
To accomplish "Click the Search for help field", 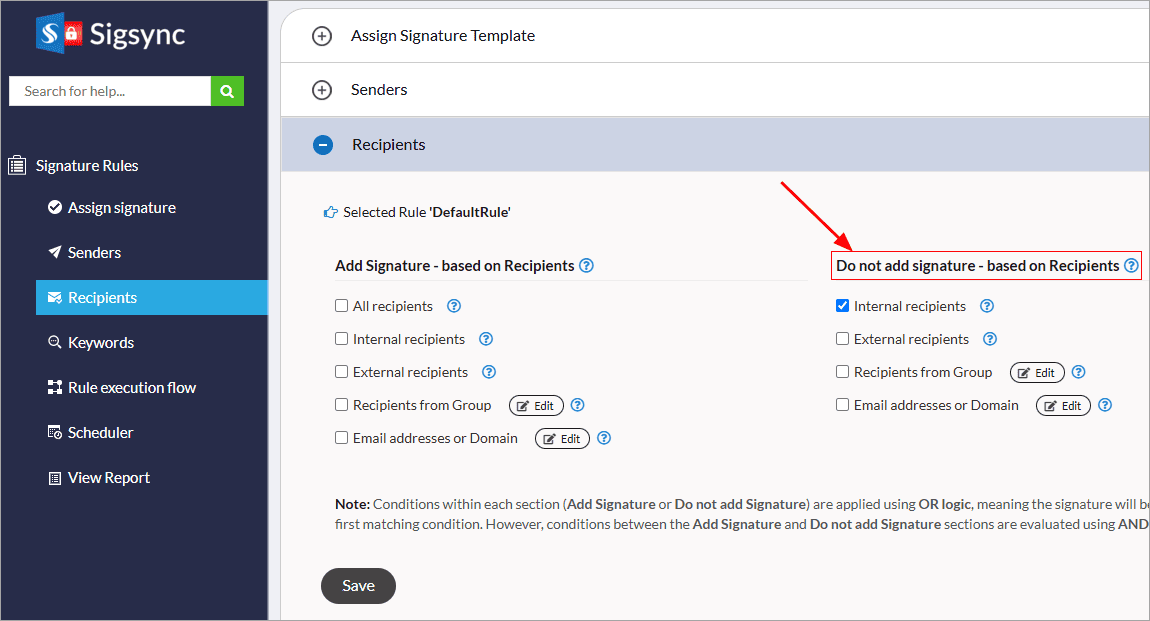I will (x=110, y=91).
